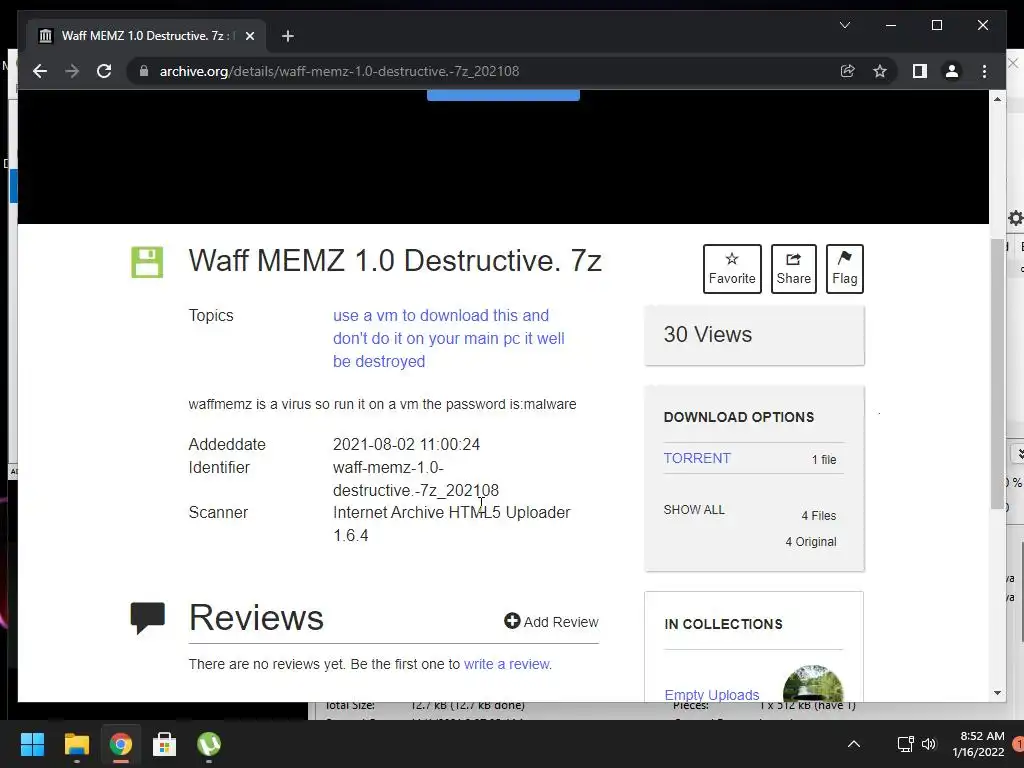Click the share-this-page icon in address bar
The width and height of the screenshot is (1024, 768).
[x=848, y=71]
